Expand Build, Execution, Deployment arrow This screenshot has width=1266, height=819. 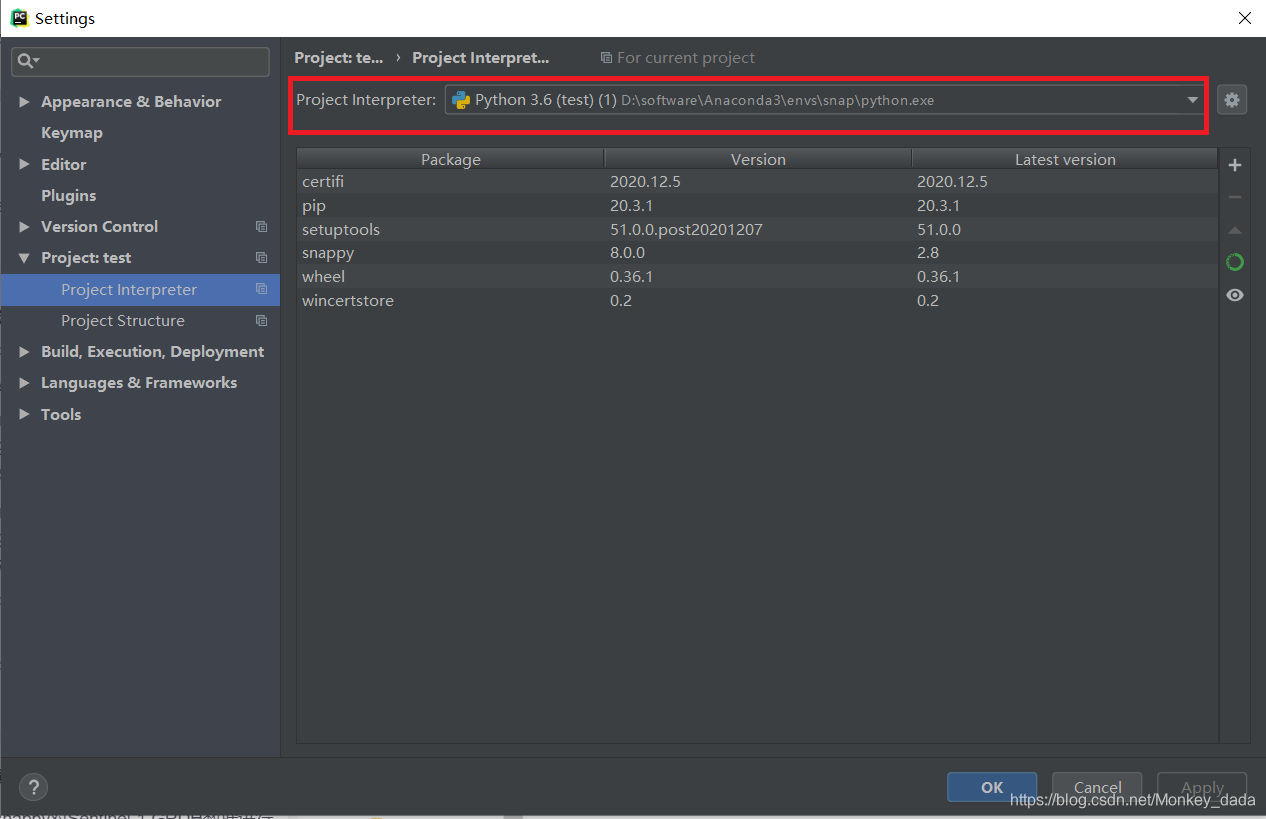24,352
